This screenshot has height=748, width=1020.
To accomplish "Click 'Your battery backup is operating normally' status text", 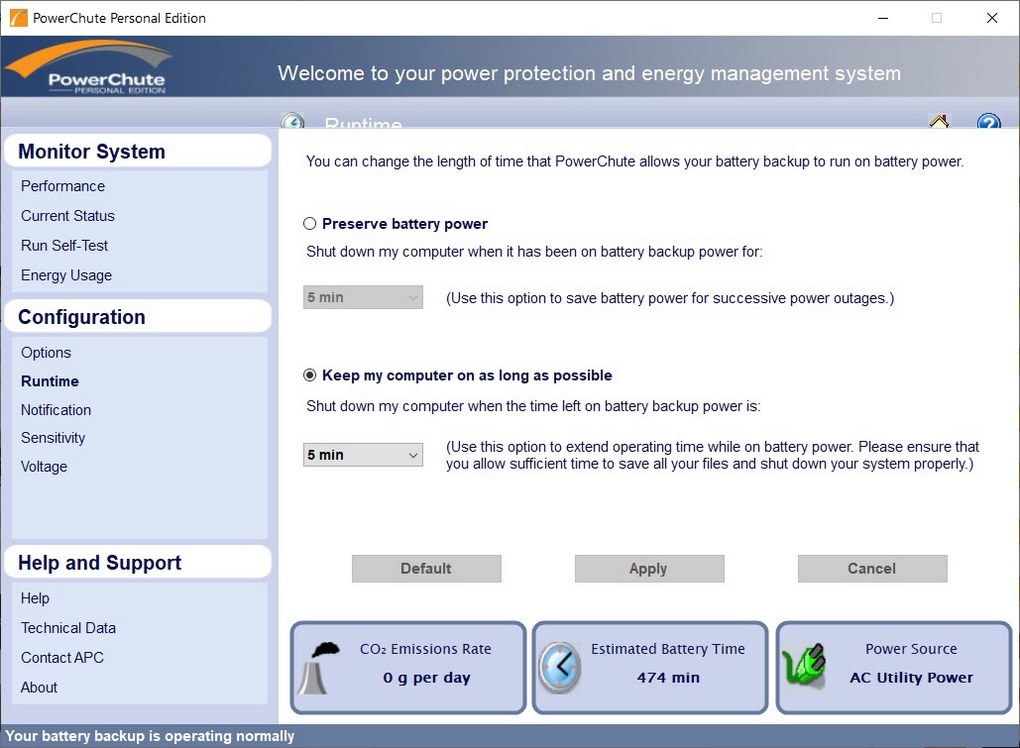I will pos(150,736).
